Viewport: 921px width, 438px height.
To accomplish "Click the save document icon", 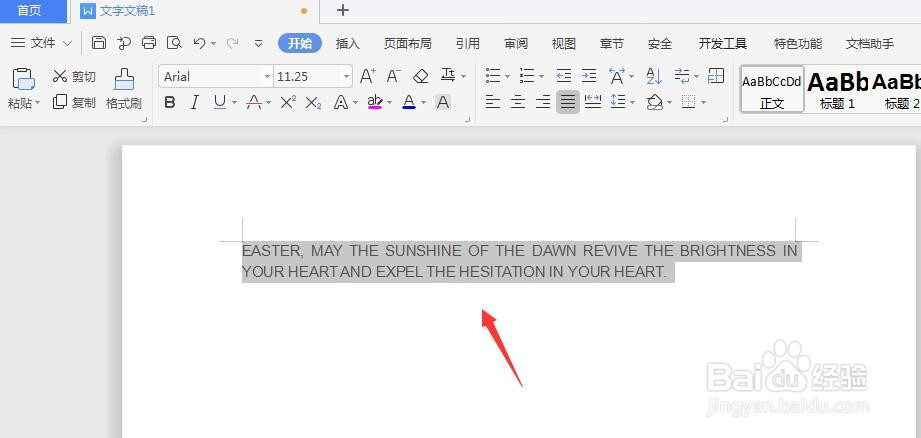I will click(99, 43).
